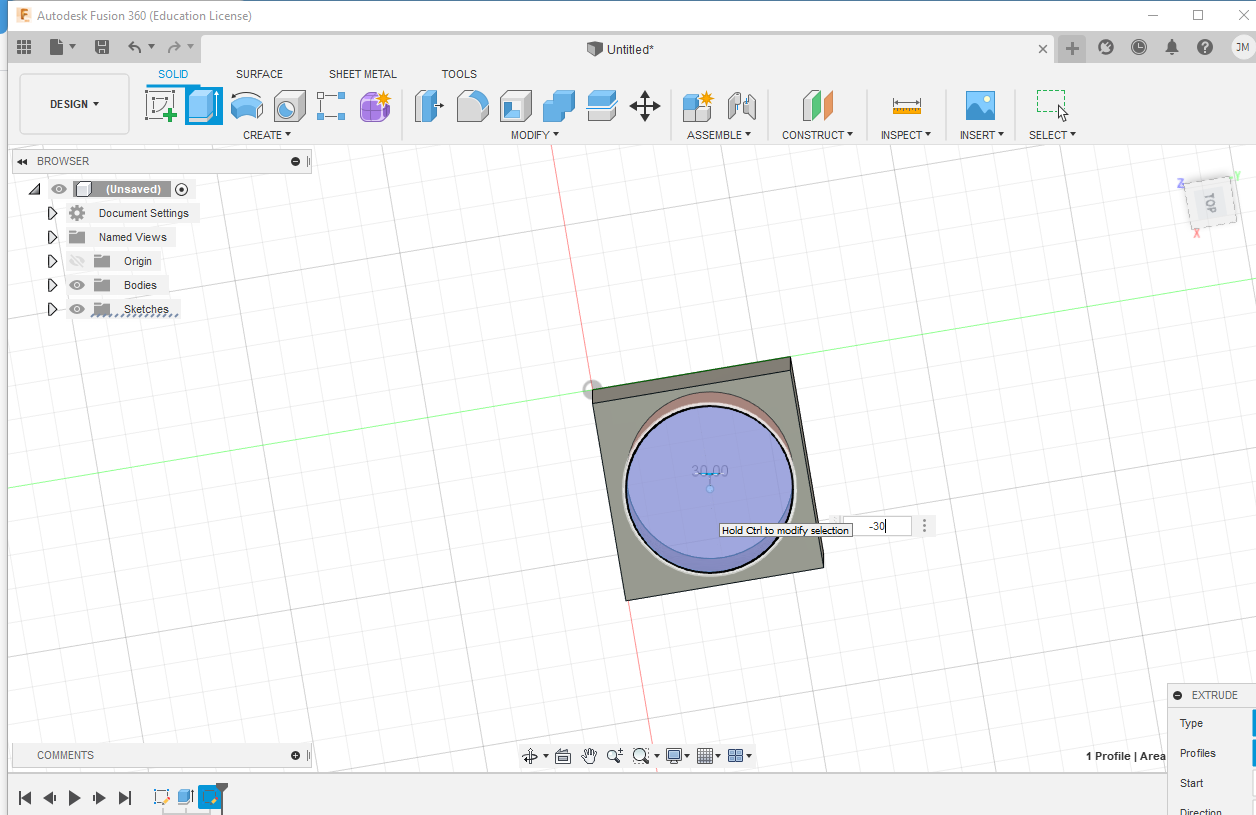Image resolution: width=1256 pixels, height=815 pixels.
Task: Switch to the TOOLS tab
Action: pos(459,74)
